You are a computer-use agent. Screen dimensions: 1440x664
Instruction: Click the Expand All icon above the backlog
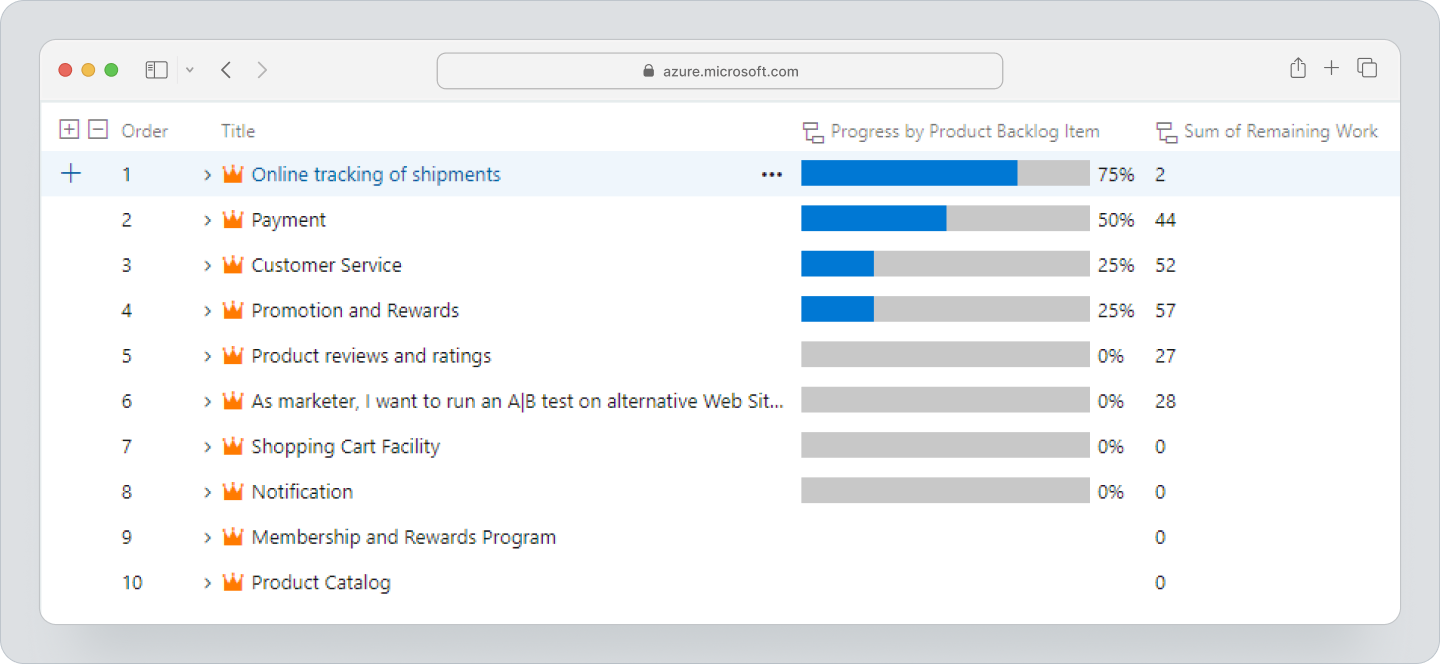tap(70, 128)
